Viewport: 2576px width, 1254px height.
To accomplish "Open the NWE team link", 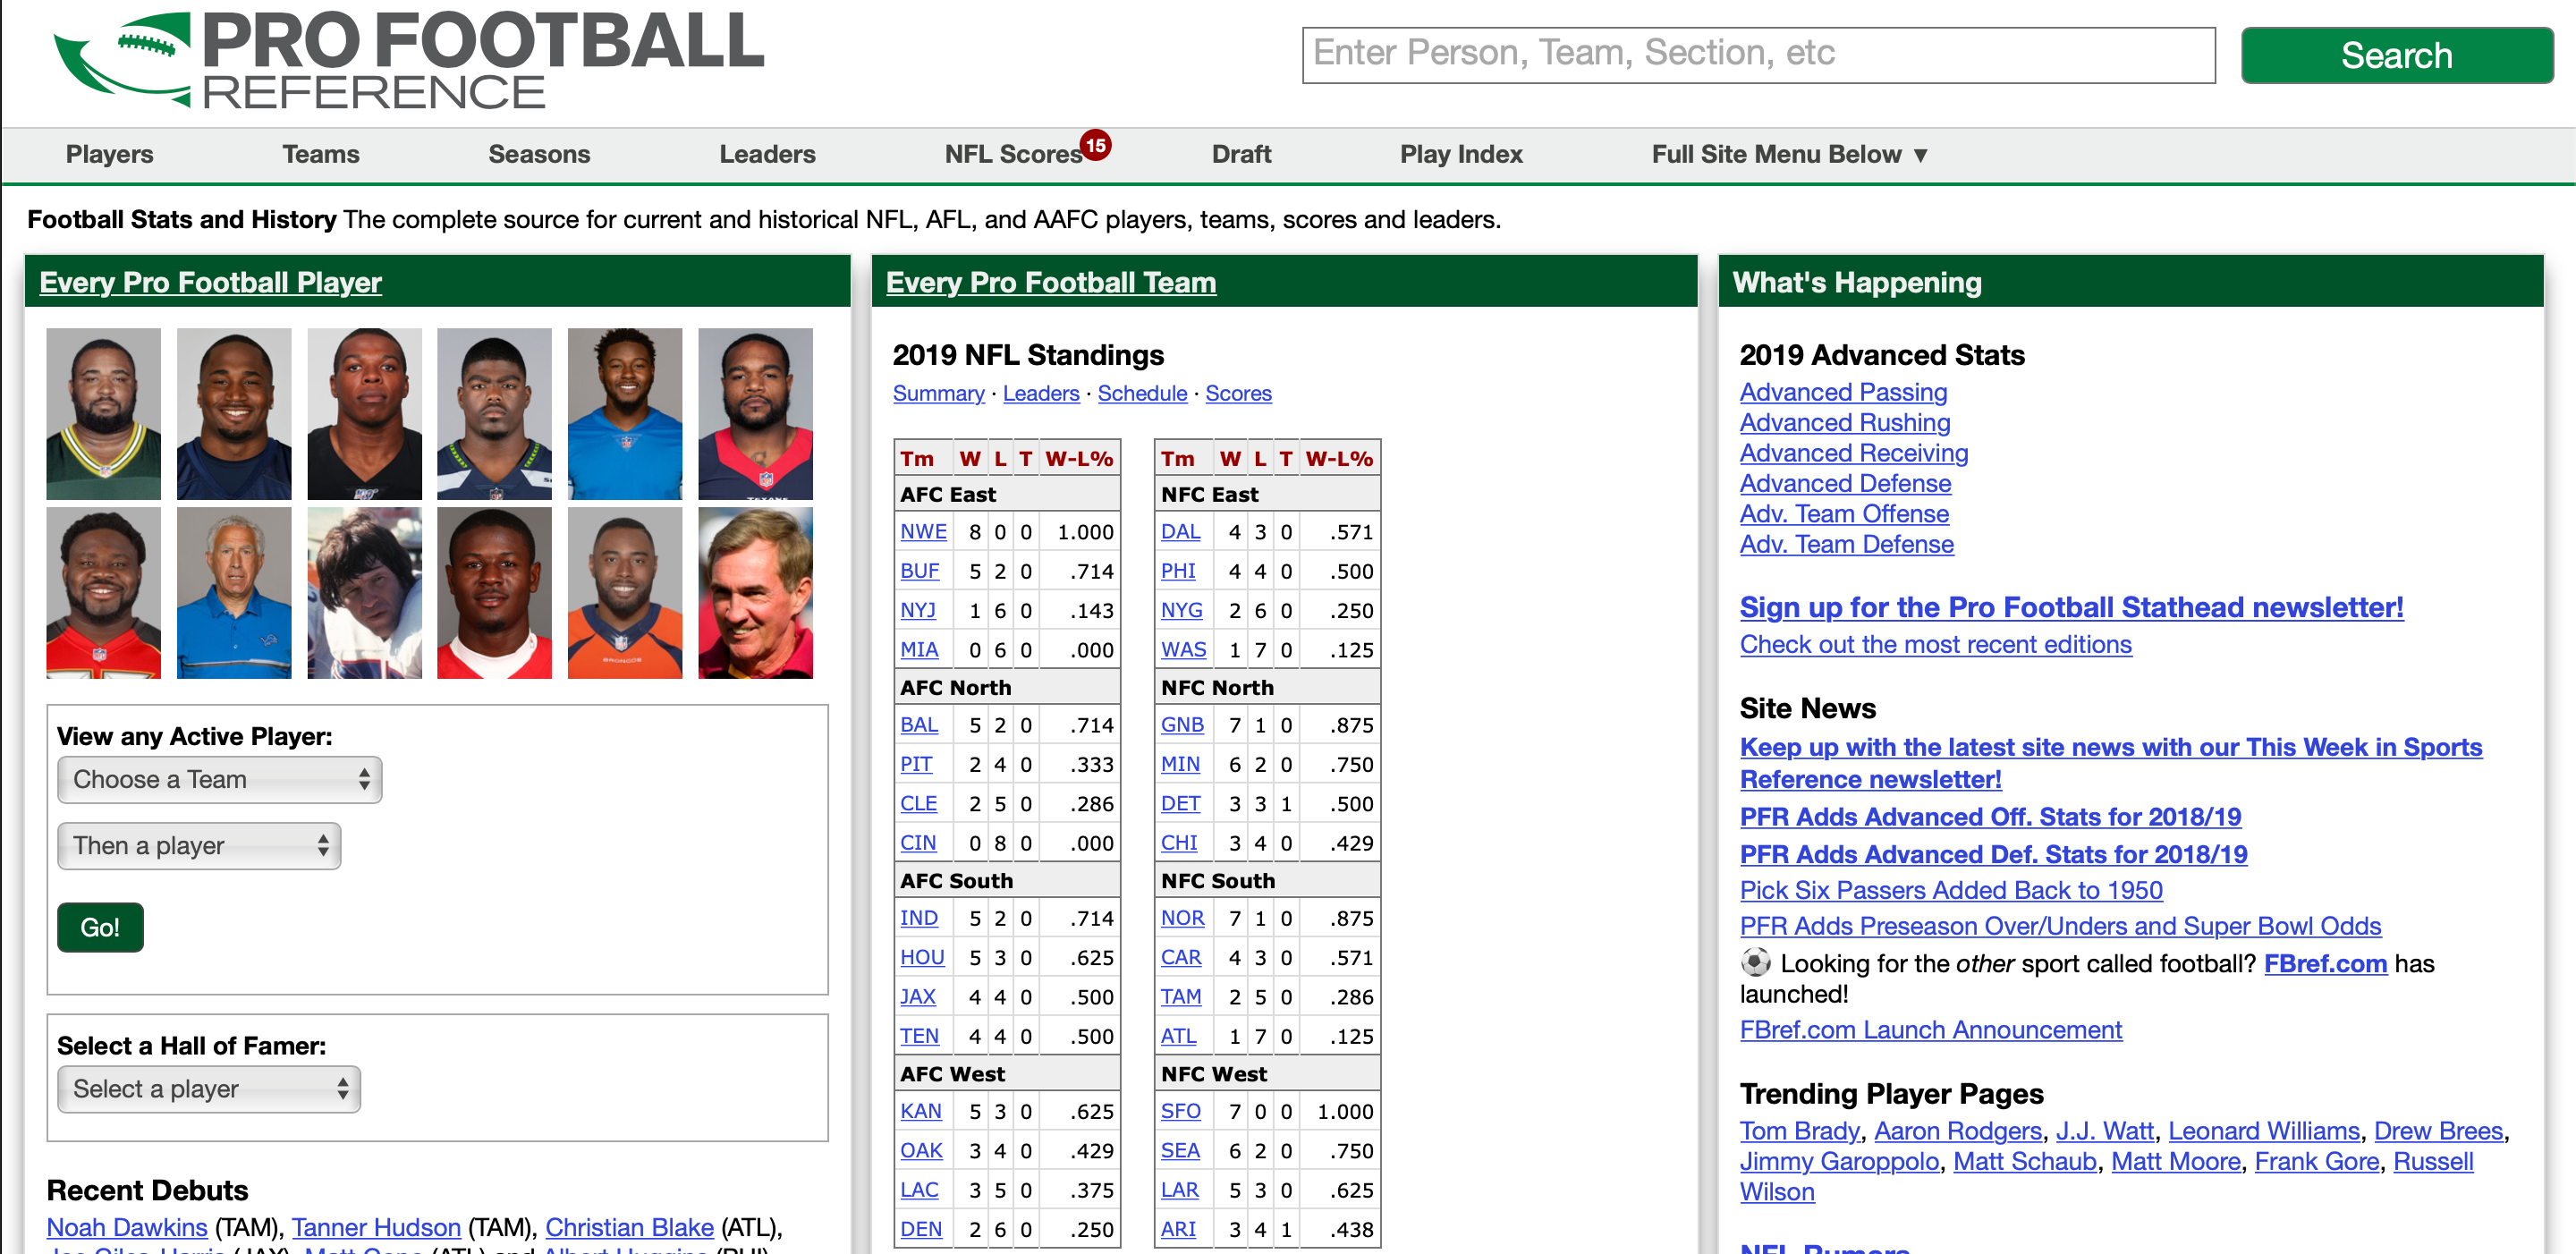I will click(x=923, y=532).
